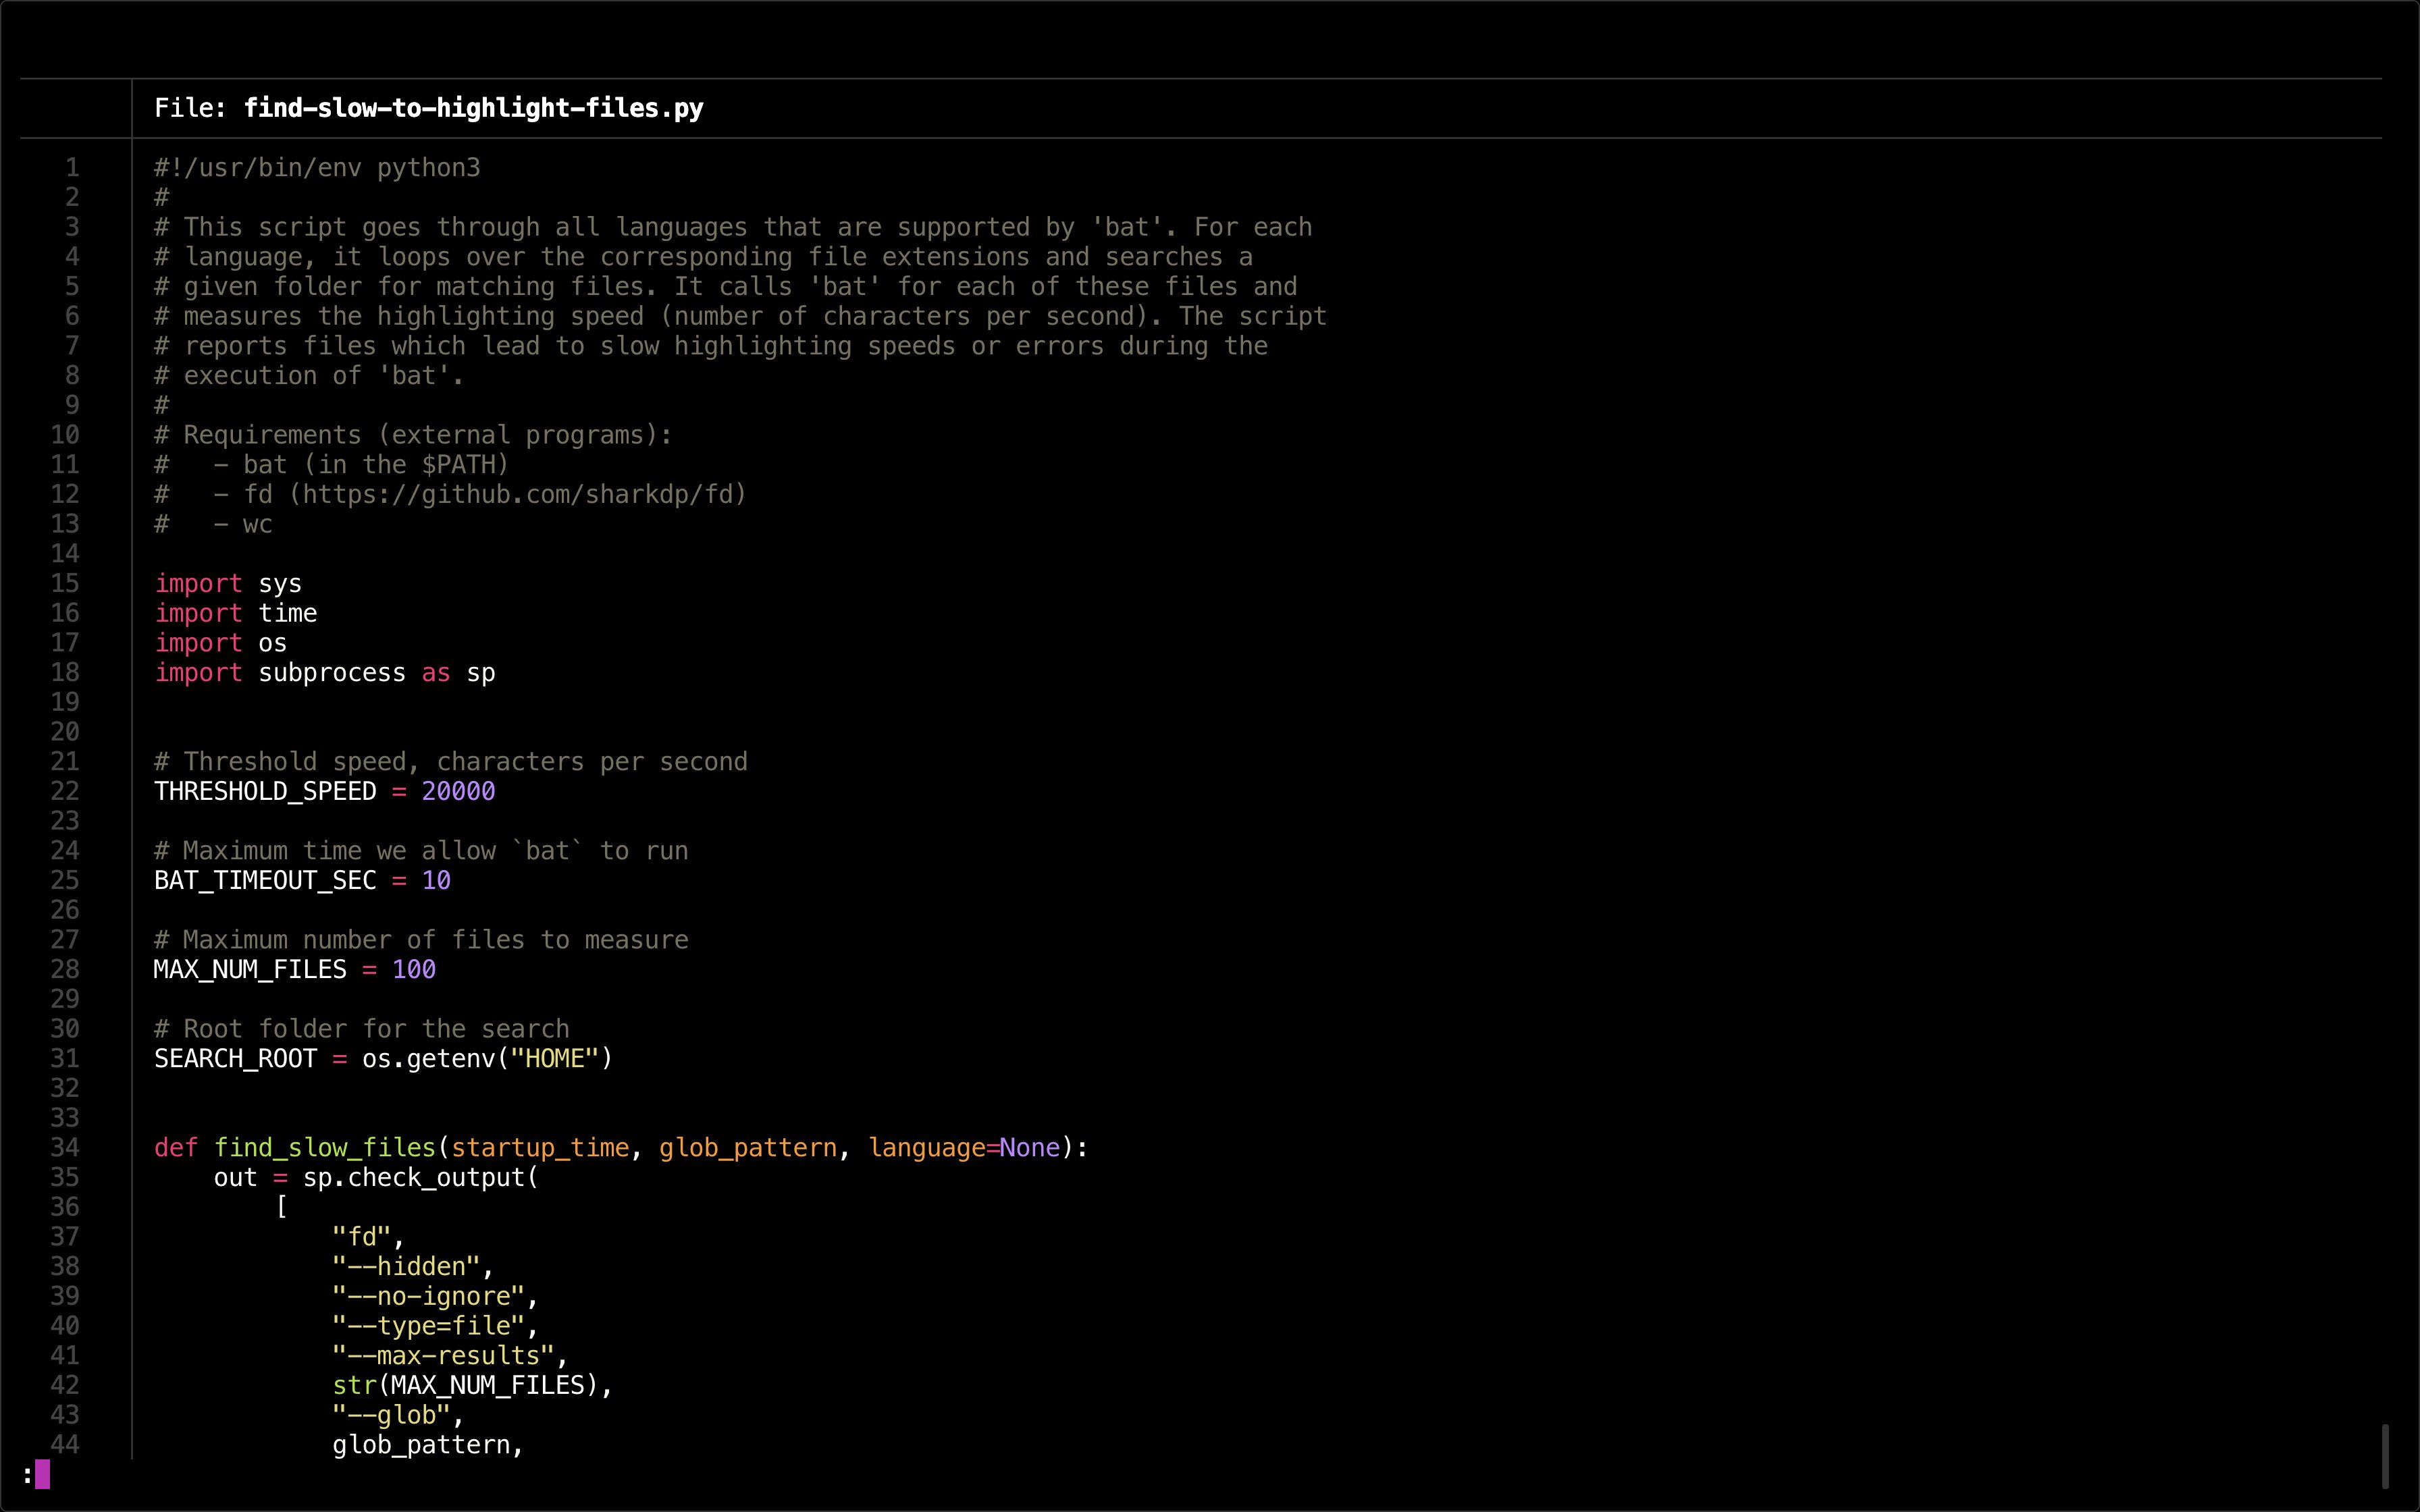Click the comment "Root folder for the search"

click(x=376, y=1029)
